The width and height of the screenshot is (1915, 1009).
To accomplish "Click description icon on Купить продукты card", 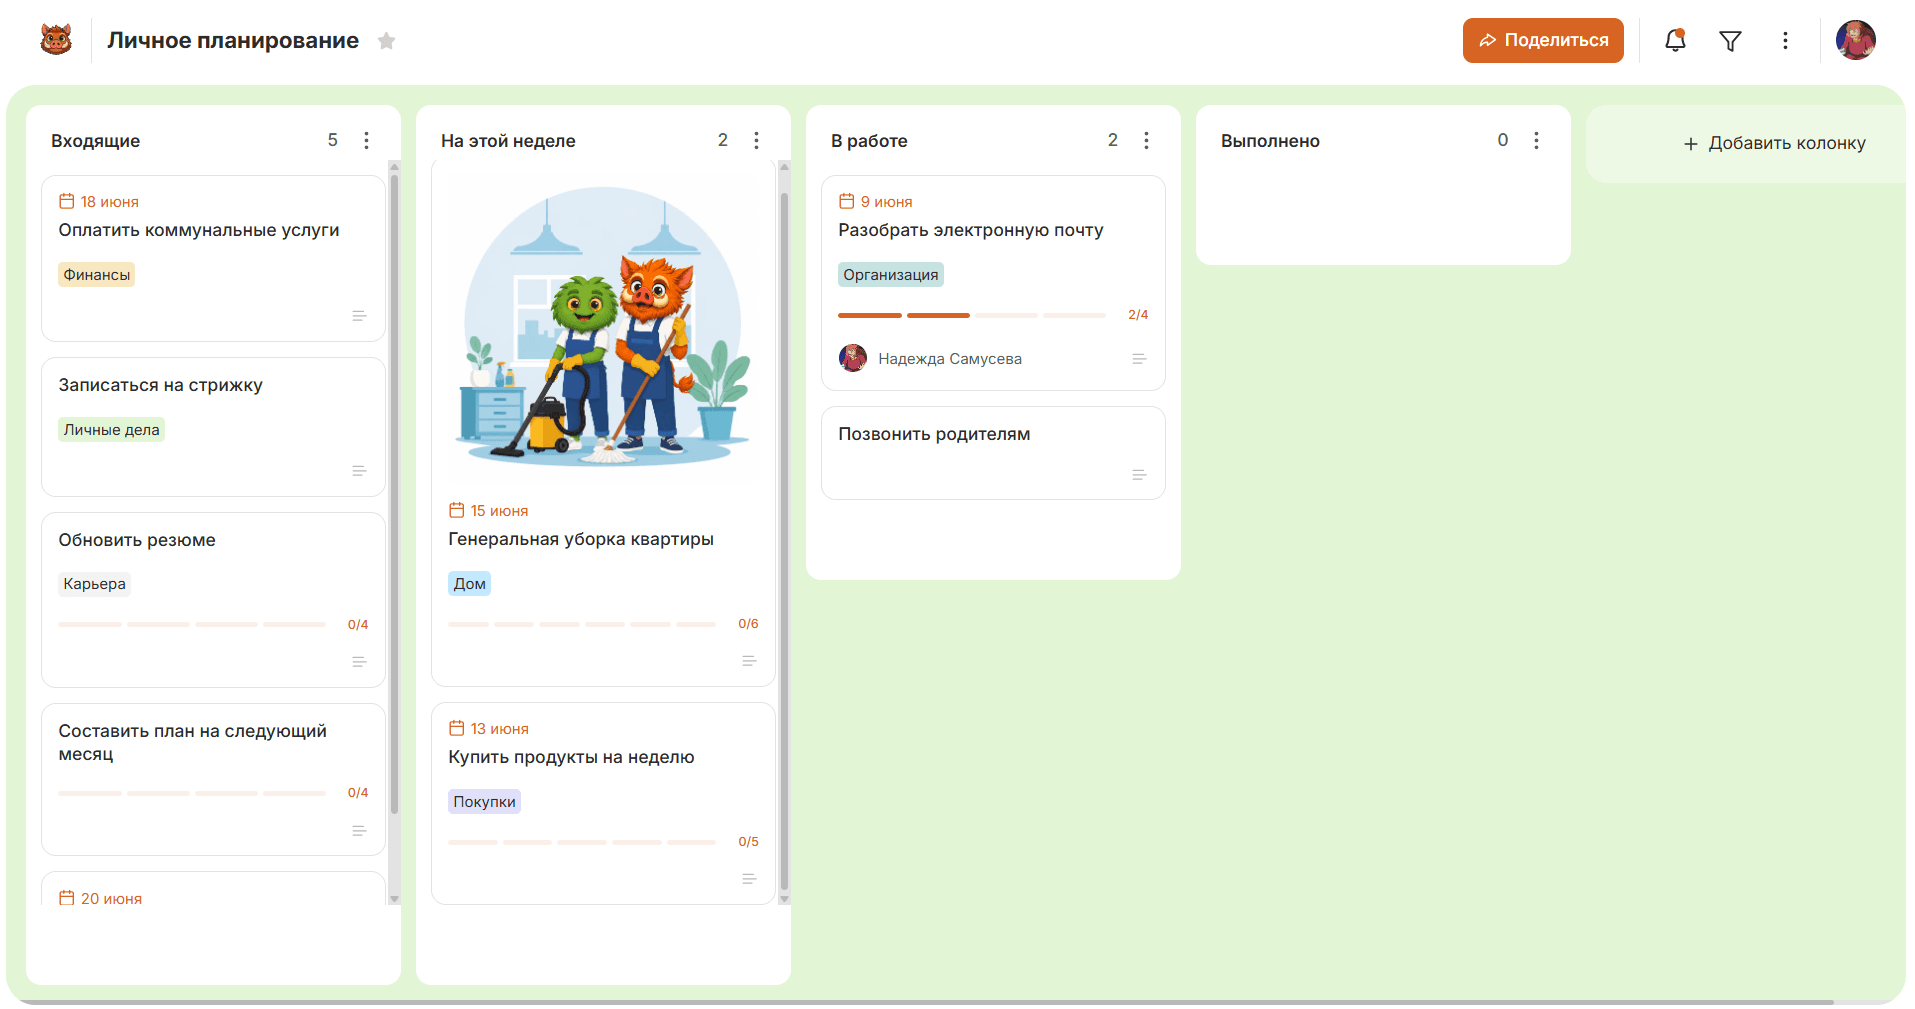I will 749,879.
